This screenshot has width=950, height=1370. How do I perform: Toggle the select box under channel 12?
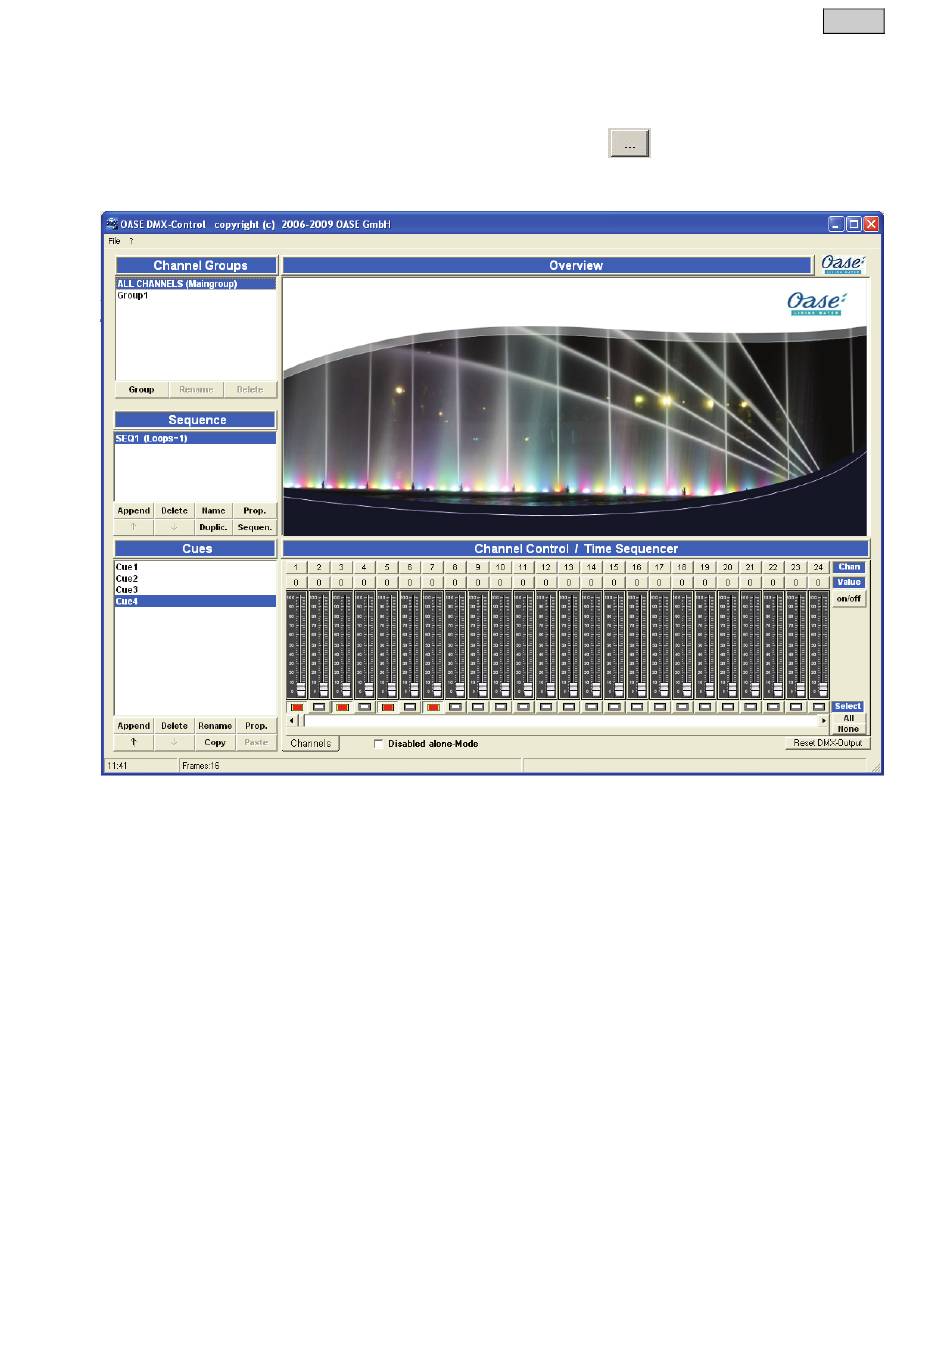546,707
